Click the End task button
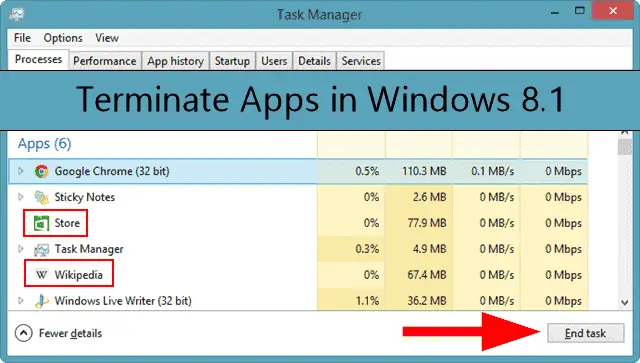This screenshot has height=363, width=640. pos(585,333)
